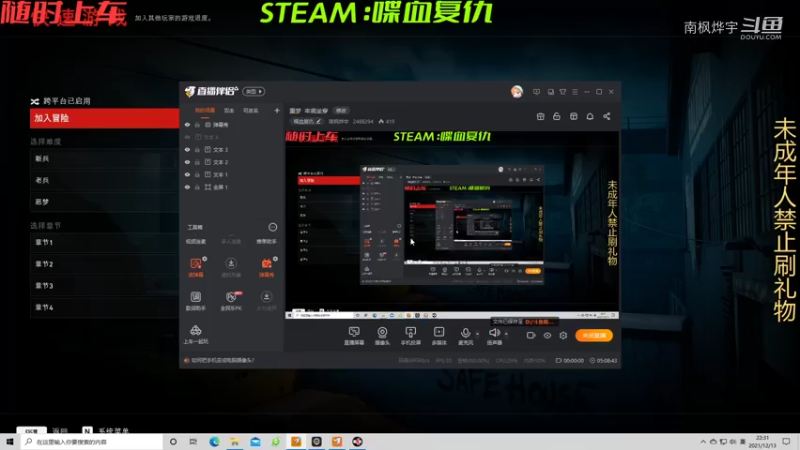The image size is (800, 450).
Task: Click the 修改 button beside stream title
Action: point(341,111)
